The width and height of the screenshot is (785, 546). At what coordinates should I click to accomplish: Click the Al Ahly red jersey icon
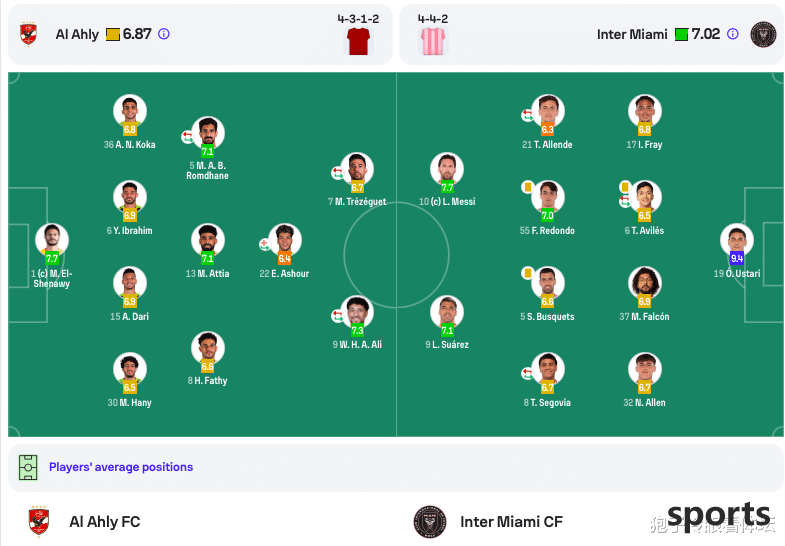pyautogui.click(x=358, y=41)
